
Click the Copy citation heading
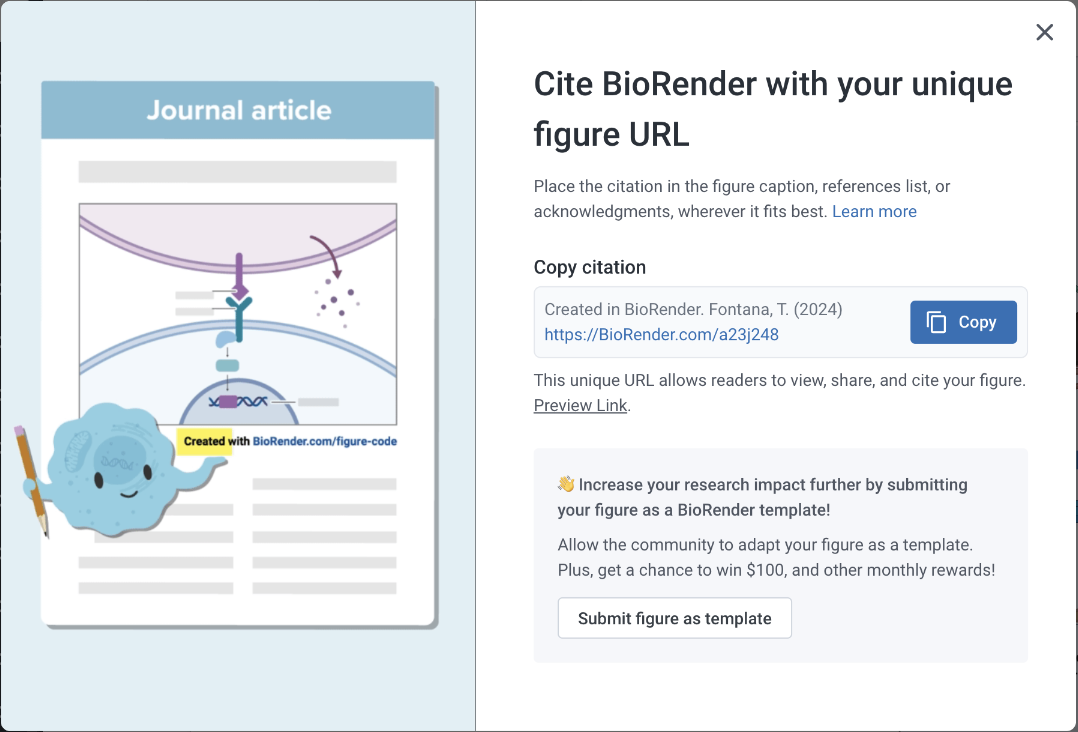point(590,267)
